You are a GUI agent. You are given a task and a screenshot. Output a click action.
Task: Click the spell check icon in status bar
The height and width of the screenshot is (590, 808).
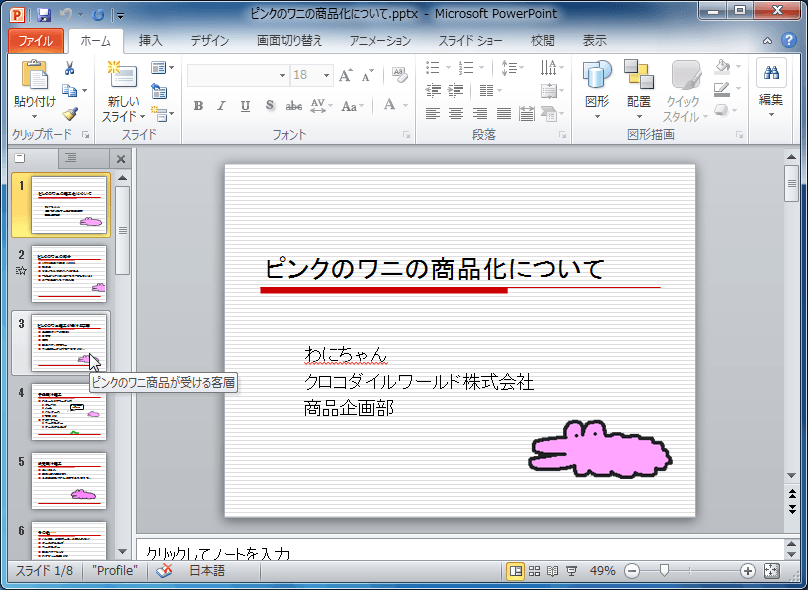(x=164, y=570)
